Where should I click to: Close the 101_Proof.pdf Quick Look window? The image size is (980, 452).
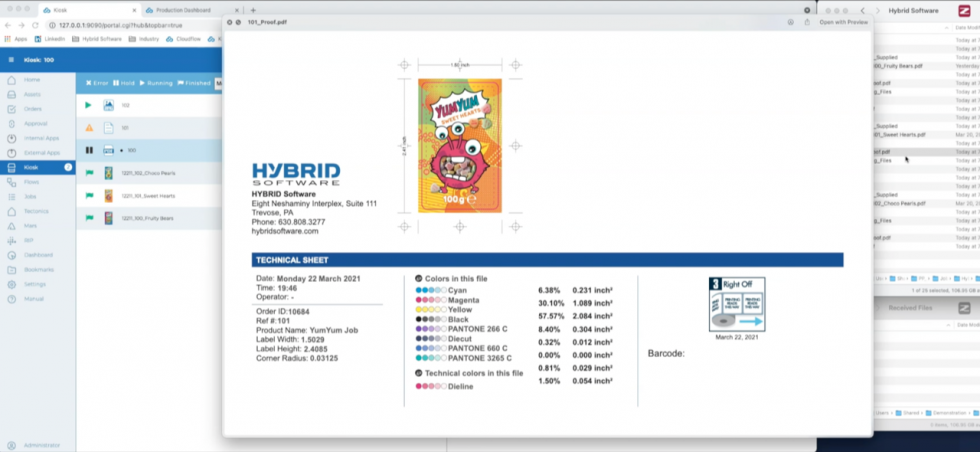pyautogui.click(x=229, y=22)
